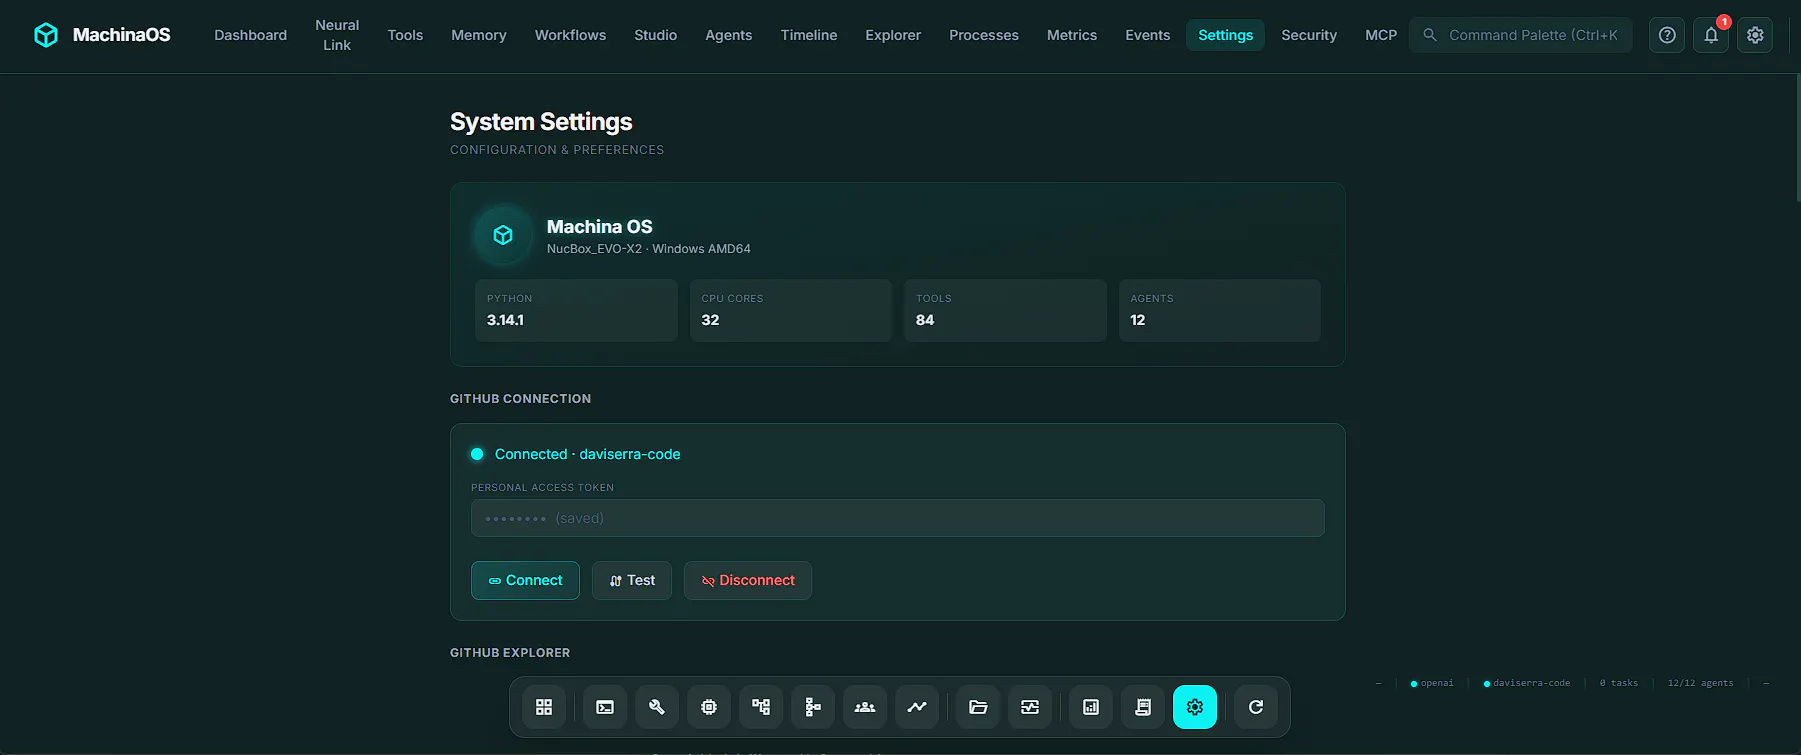Viewport: 1801px width, 755px height.
Task: Click the 'CONFIGURATION & PREFERENCES' subtitle
Action: [557, 150]
